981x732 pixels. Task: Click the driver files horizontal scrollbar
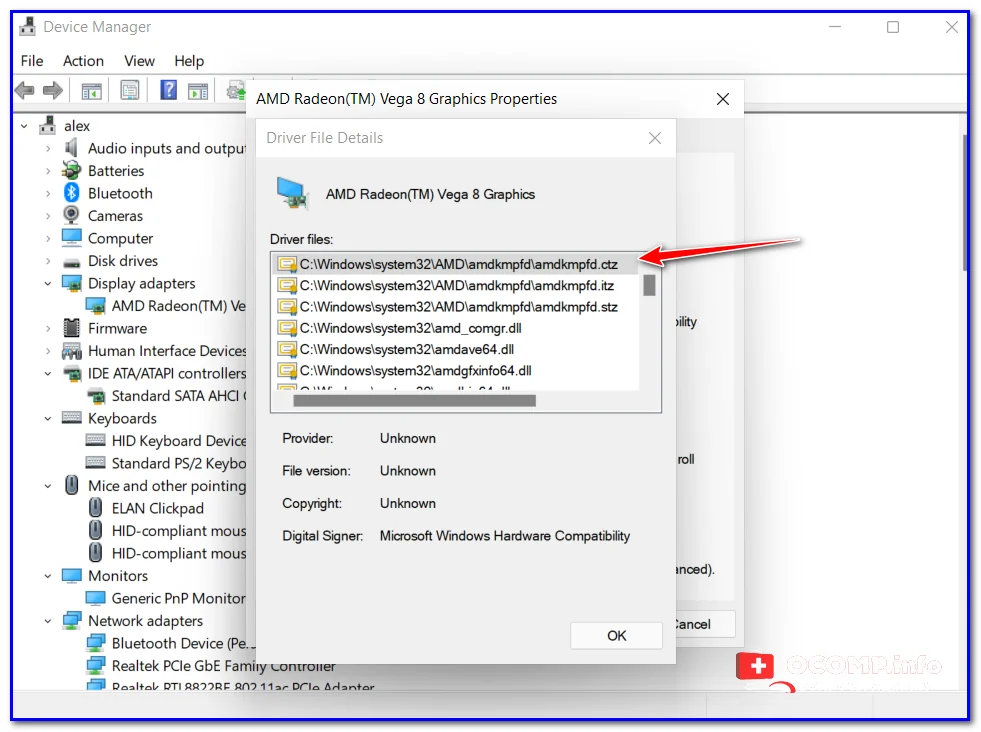tap(414, 400)
